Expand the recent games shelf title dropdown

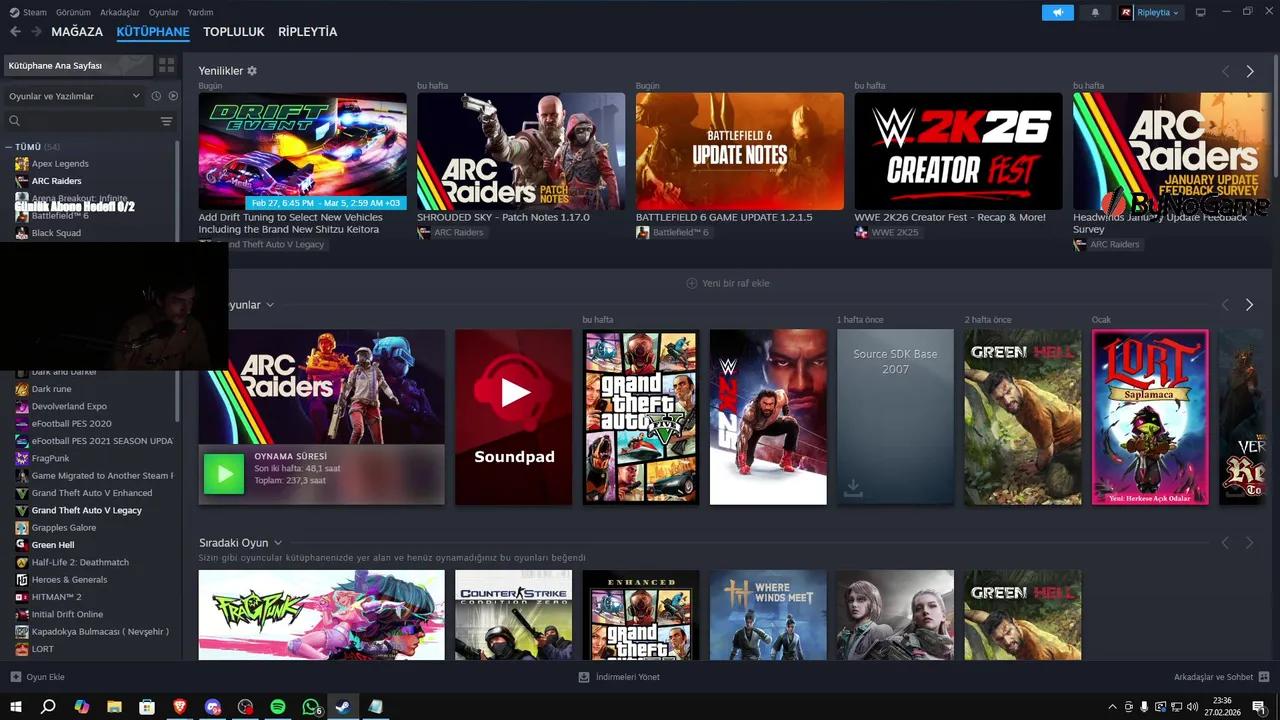(270, 305)
